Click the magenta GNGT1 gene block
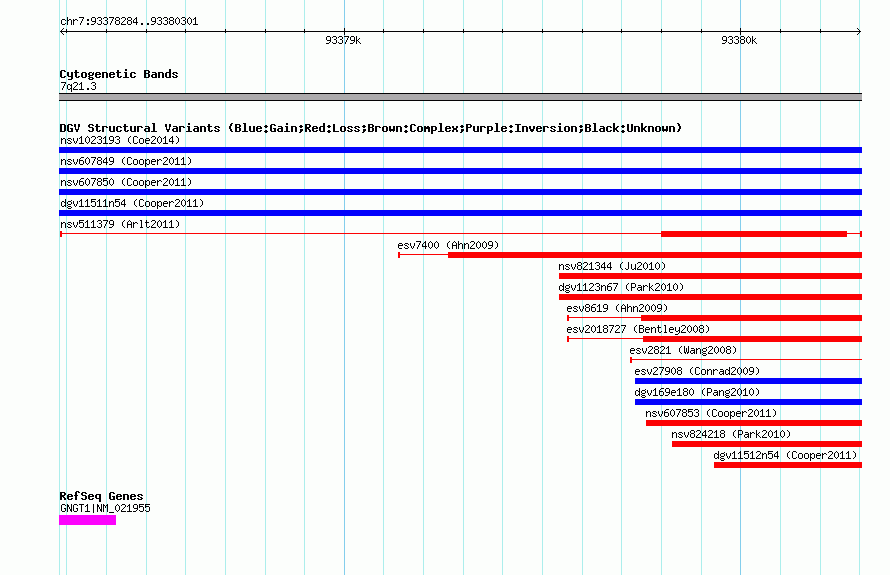 click(87, 520)
